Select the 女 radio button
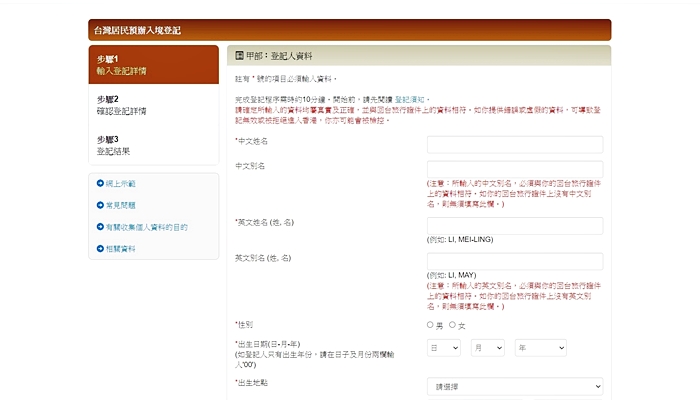This screenshot has width=700, height=400. (x=452, y=325)
